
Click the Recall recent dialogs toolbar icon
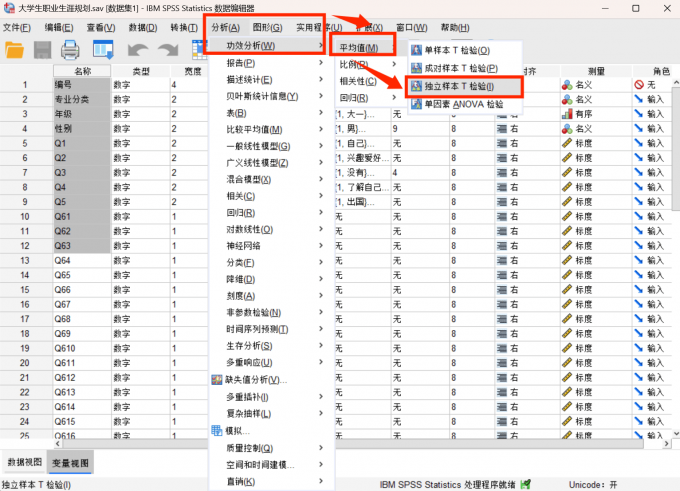[103, 50]
